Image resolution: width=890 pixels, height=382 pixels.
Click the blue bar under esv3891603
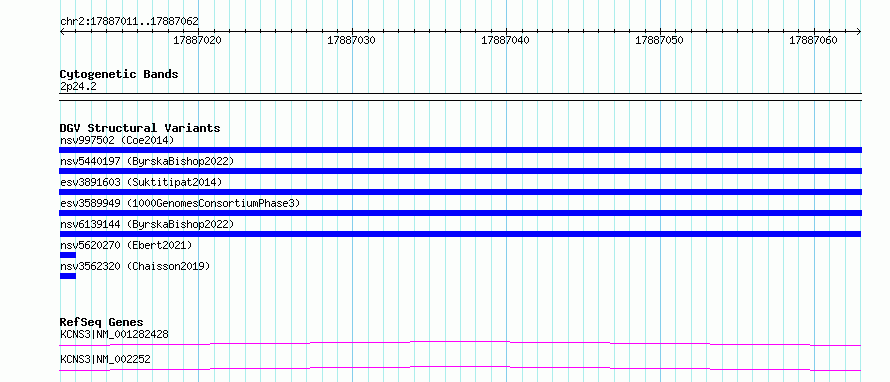click(460, 192)
